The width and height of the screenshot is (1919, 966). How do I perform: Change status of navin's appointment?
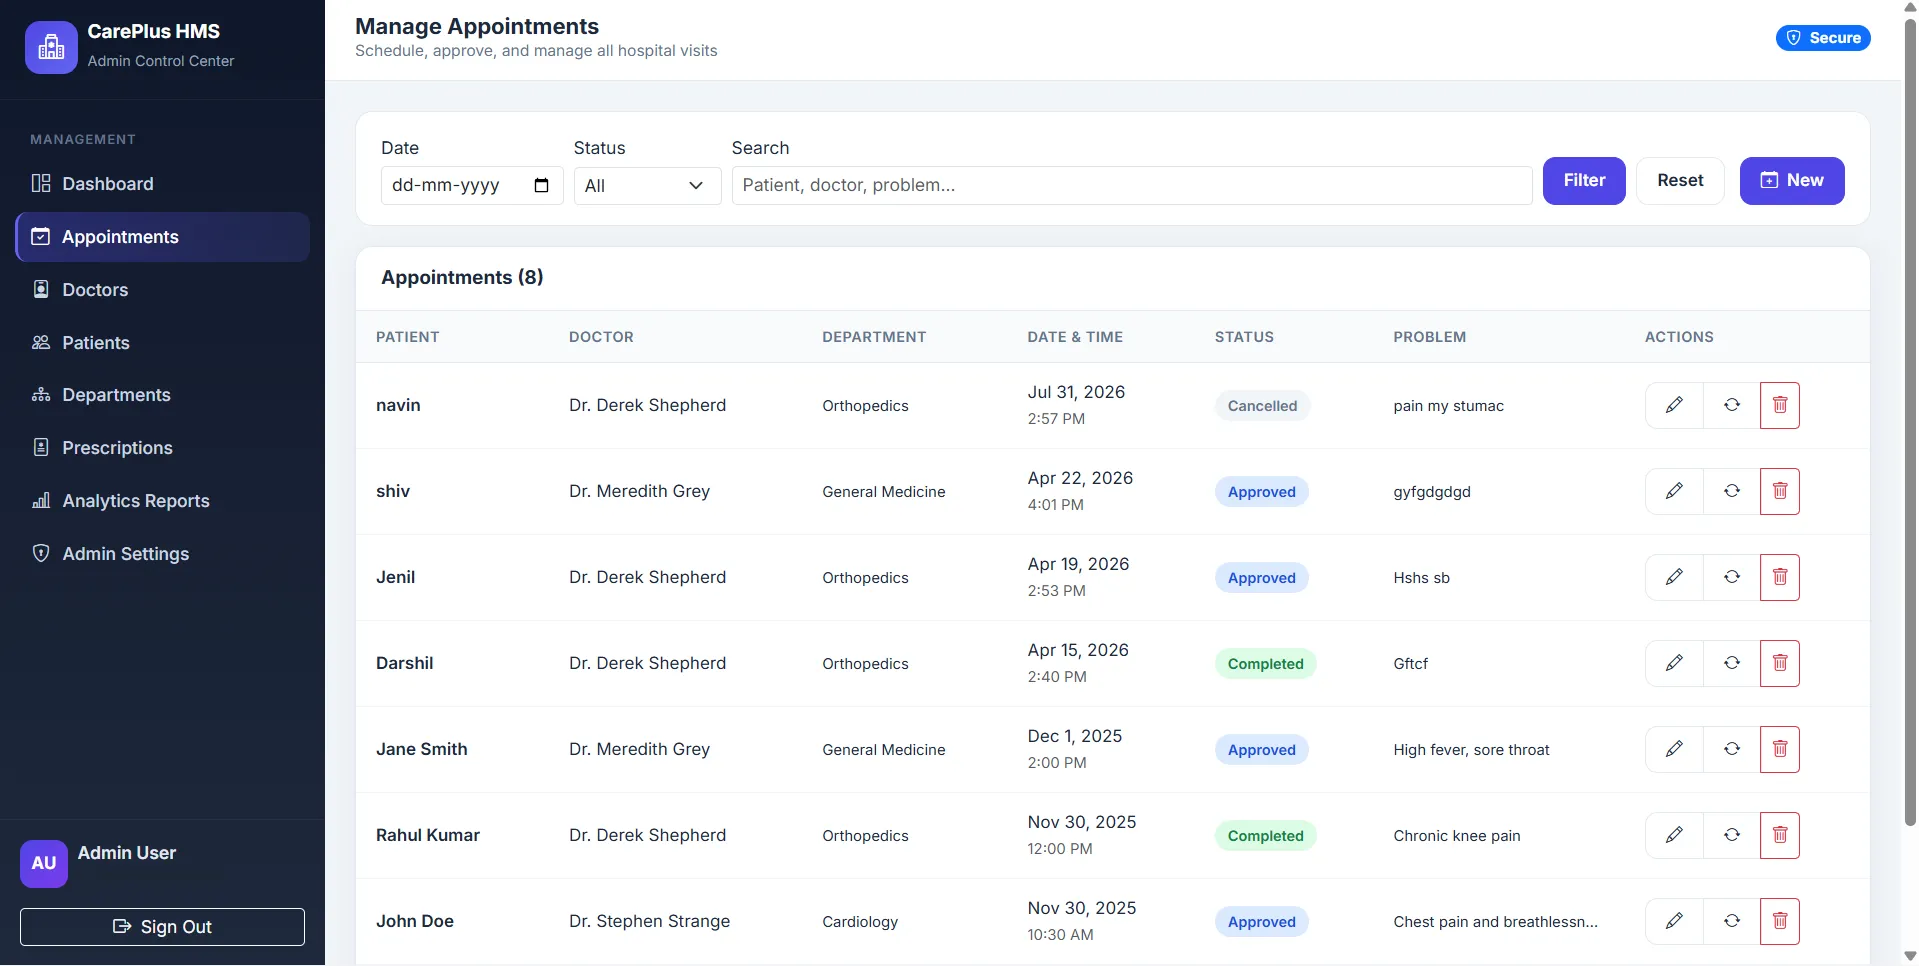click(x=1732, y=405)
